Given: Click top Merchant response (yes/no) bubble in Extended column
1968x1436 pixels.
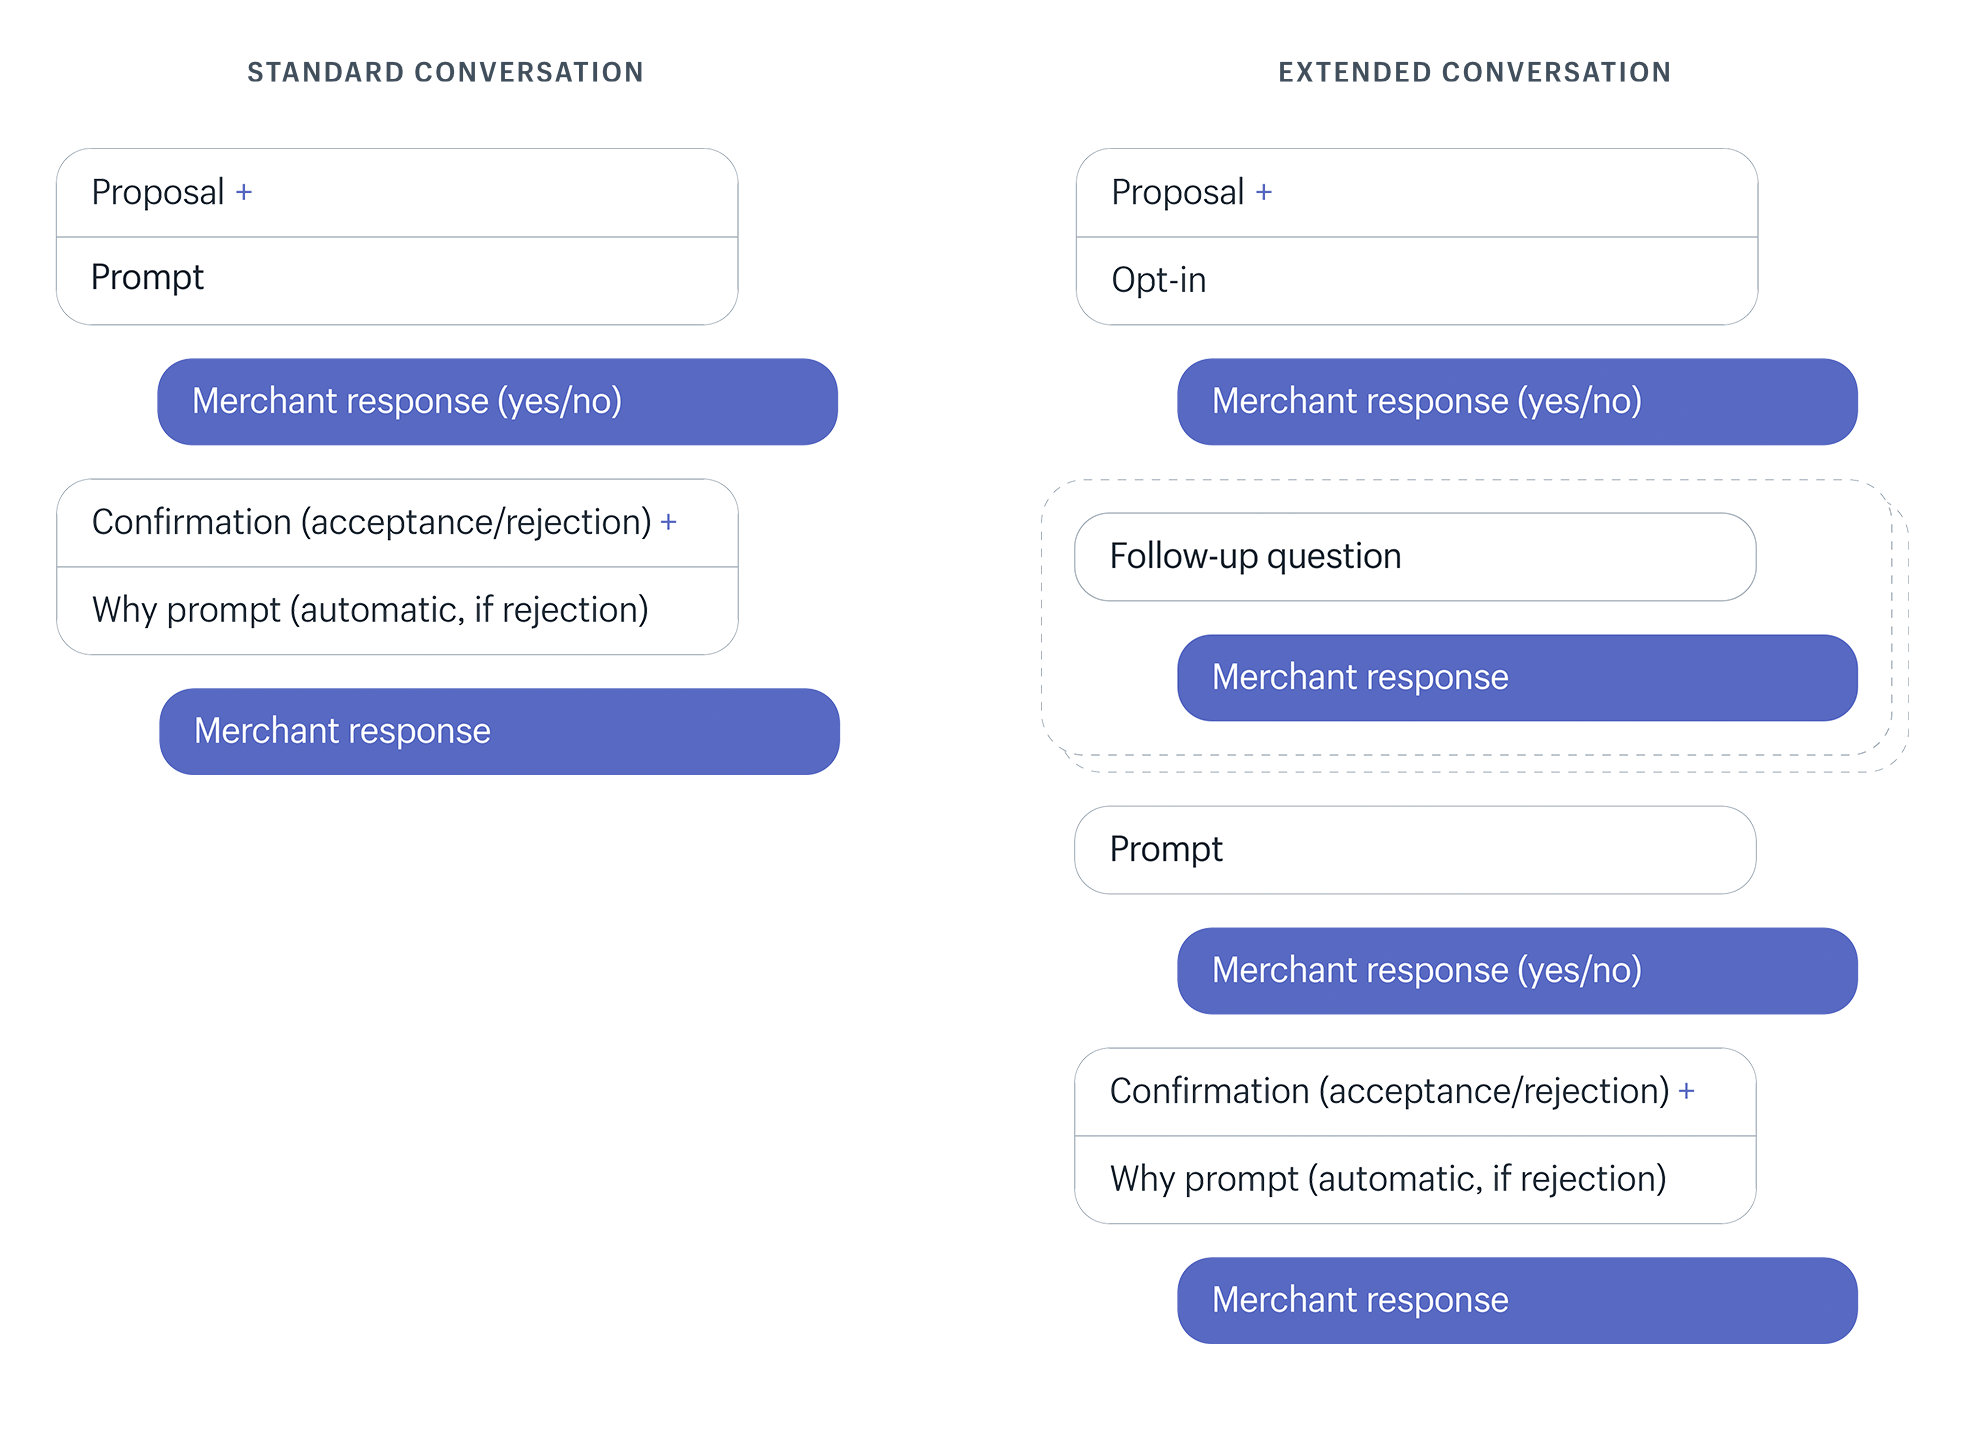Looking at the screenshot, I should (1517, 402).
